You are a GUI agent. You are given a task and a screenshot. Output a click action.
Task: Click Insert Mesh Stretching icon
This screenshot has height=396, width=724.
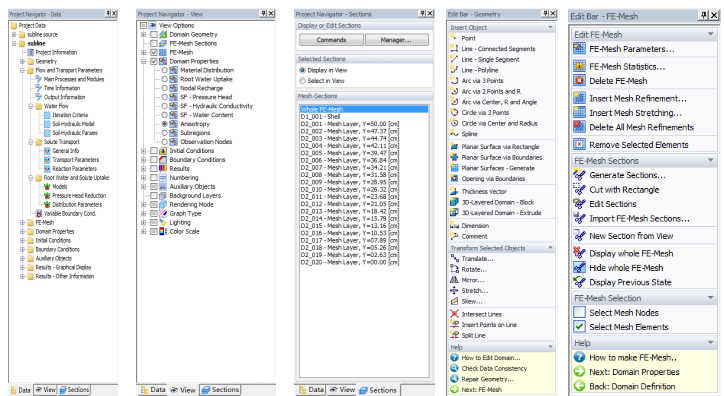click(579, 113)
